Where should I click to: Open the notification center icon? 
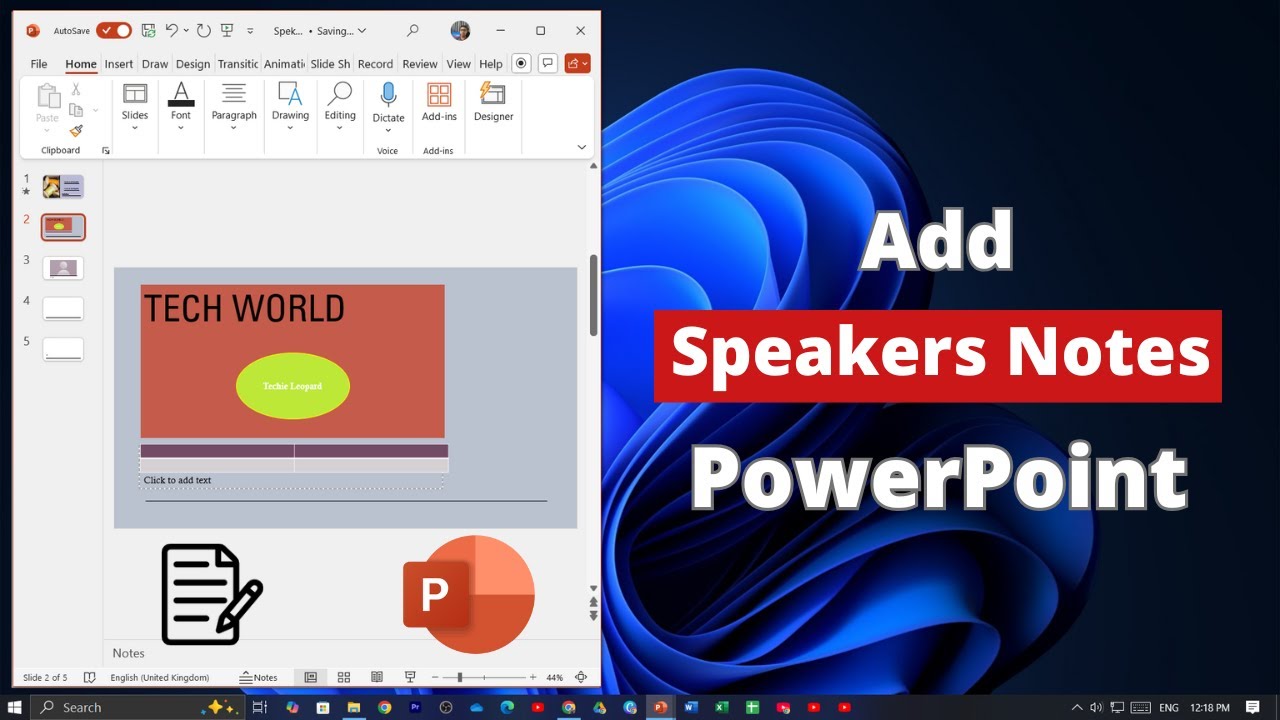1253,707
